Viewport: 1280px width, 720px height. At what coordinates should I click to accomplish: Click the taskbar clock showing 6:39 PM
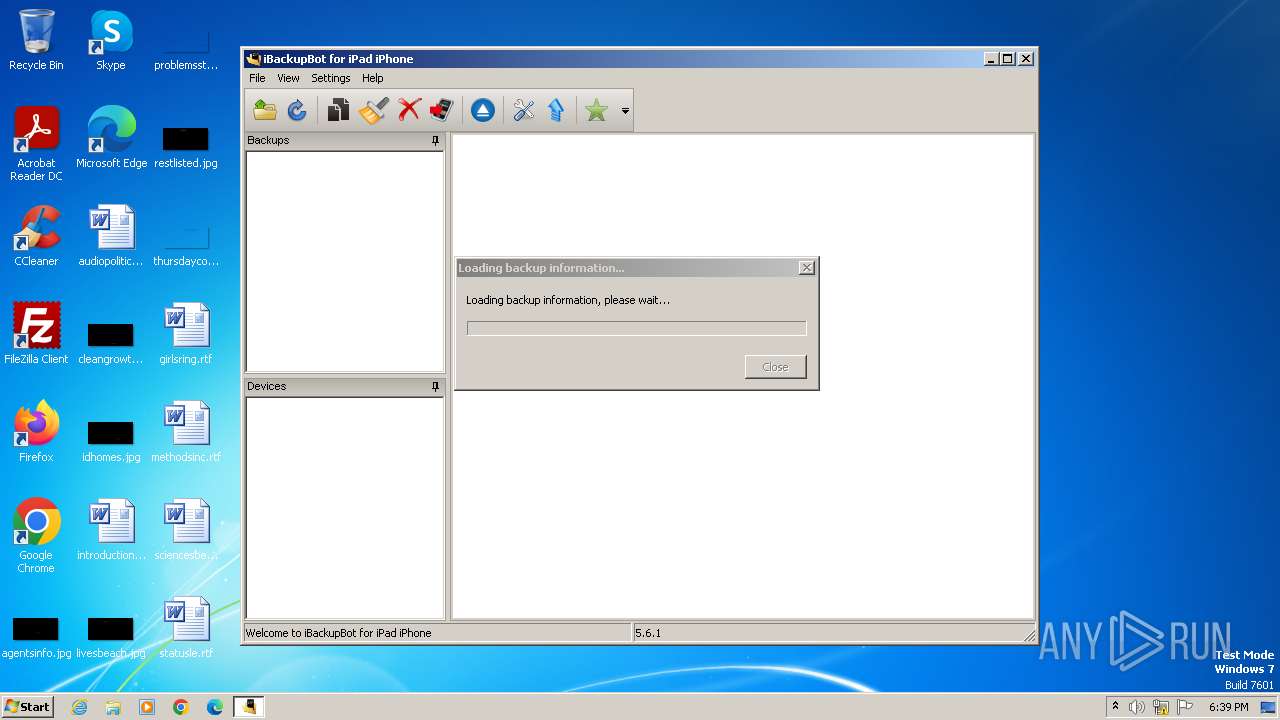point(1228,707)
